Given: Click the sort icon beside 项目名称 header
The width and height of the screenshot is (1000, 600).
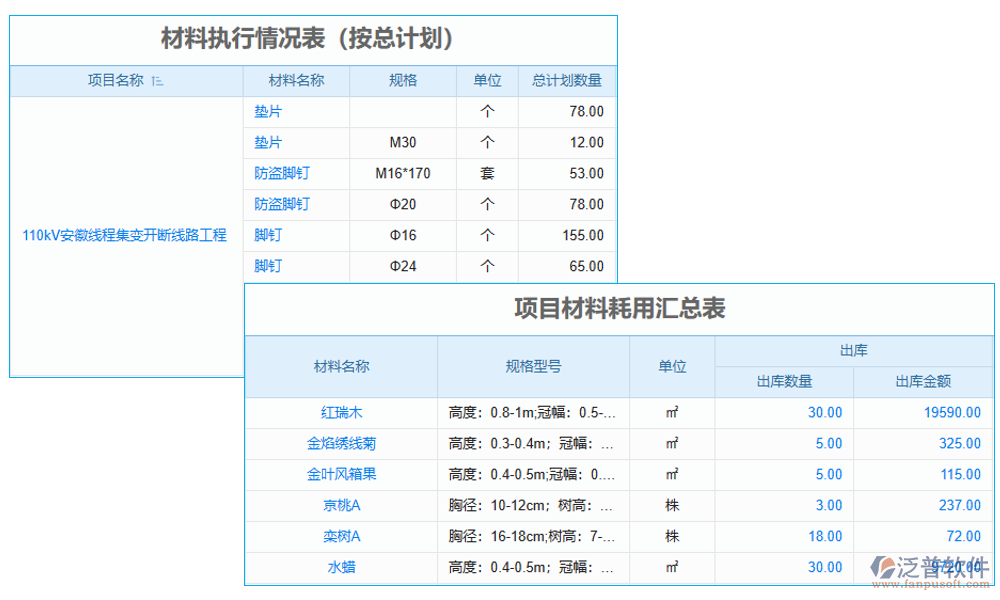Looking at the screenshot, I should 159,81.
